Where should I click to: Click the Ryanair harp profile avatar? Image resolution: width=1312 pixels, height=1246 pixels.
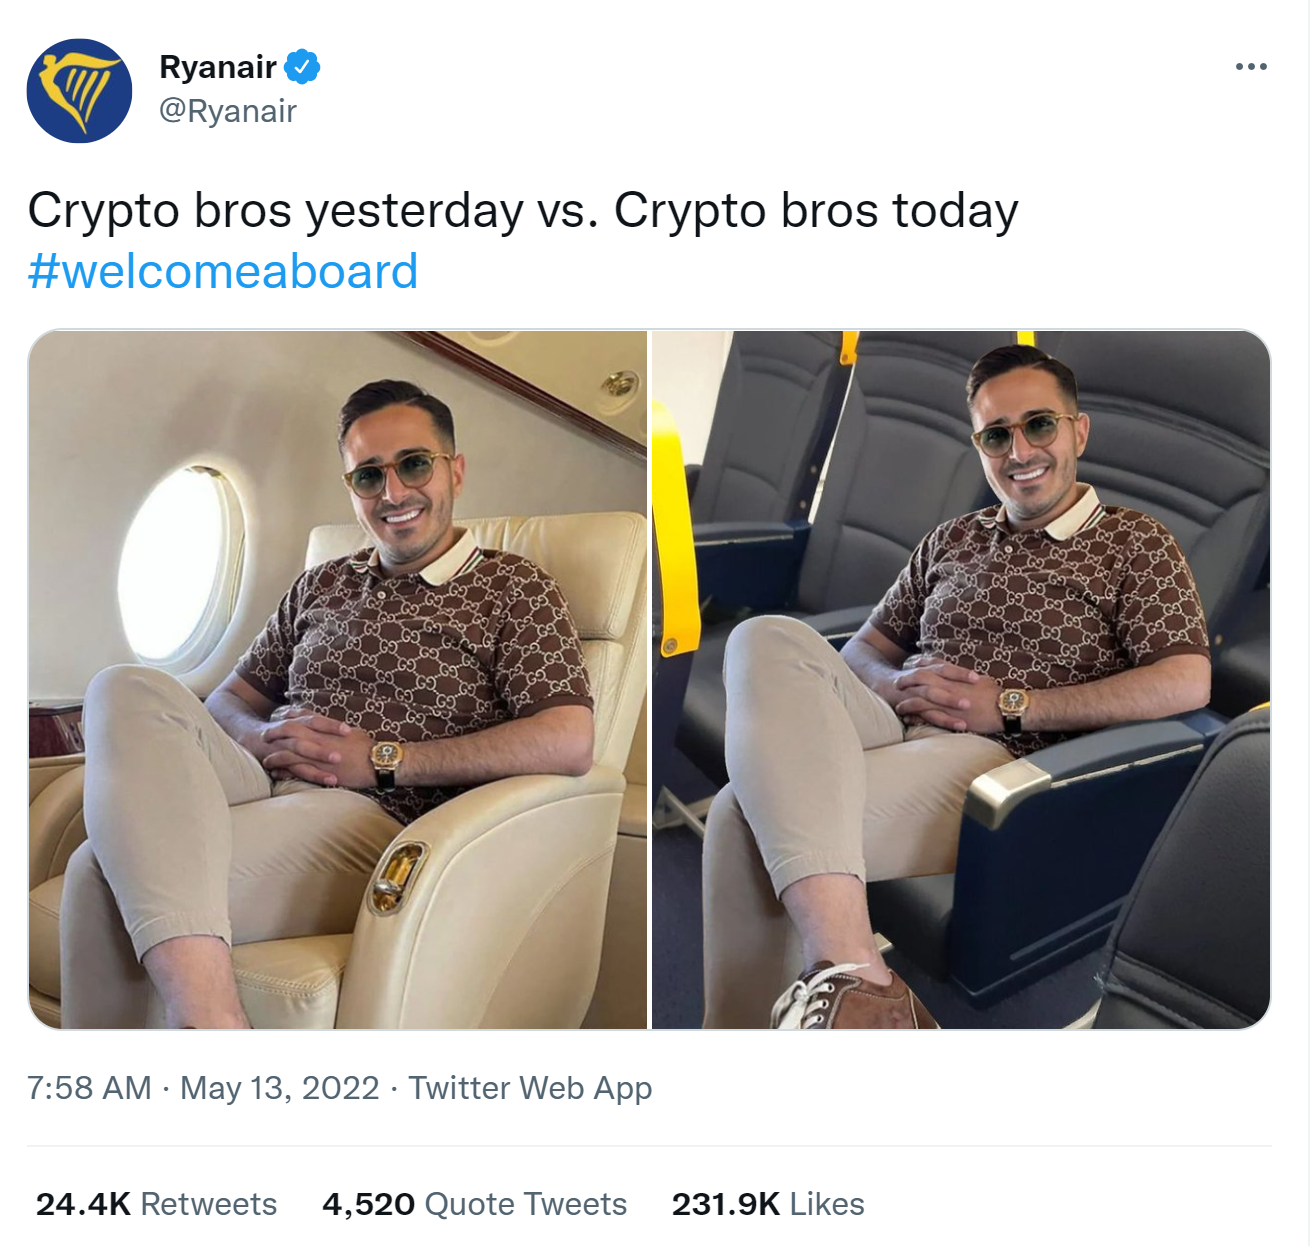tap(79, 91)
